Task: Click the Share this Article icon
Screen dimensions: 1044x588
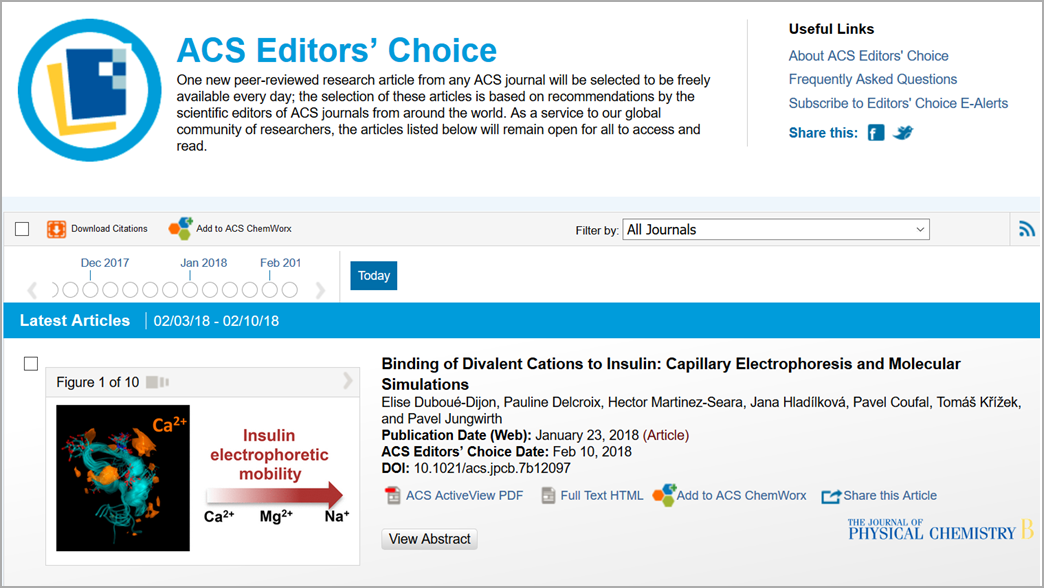Action: pyautogui.click(x=831, y=496)
